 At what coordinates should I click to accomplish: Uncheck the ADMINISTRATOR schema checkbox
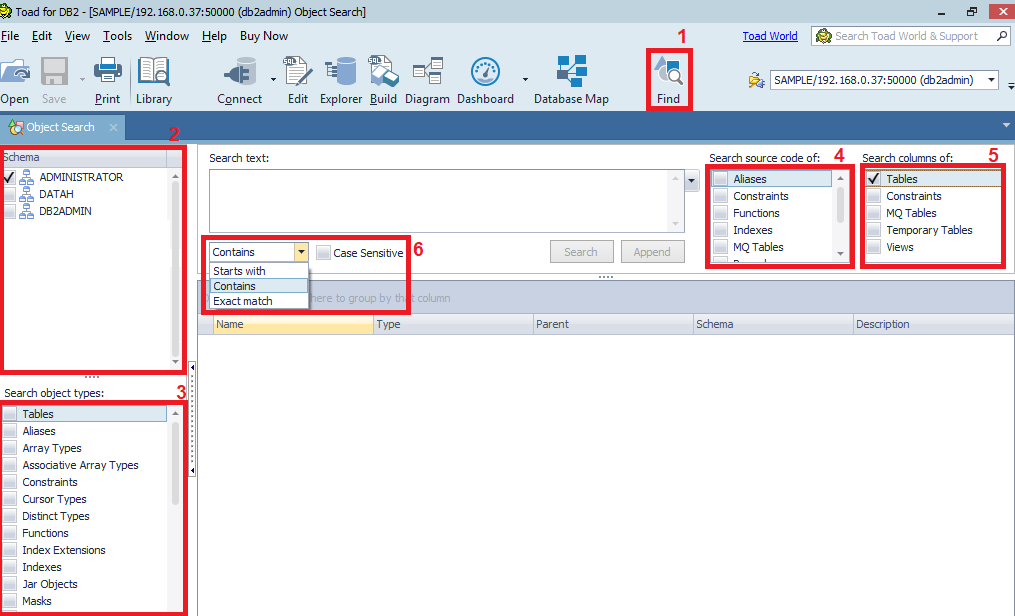click(10, 177)
